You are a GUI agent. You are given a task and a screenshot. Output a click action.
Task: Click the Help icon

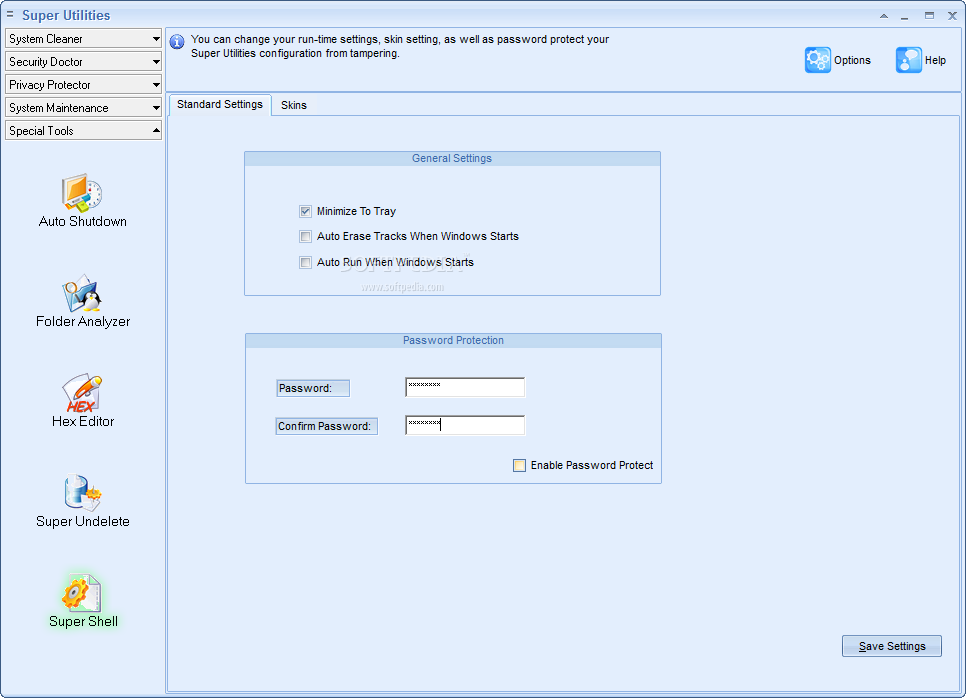tap(909, 60)
